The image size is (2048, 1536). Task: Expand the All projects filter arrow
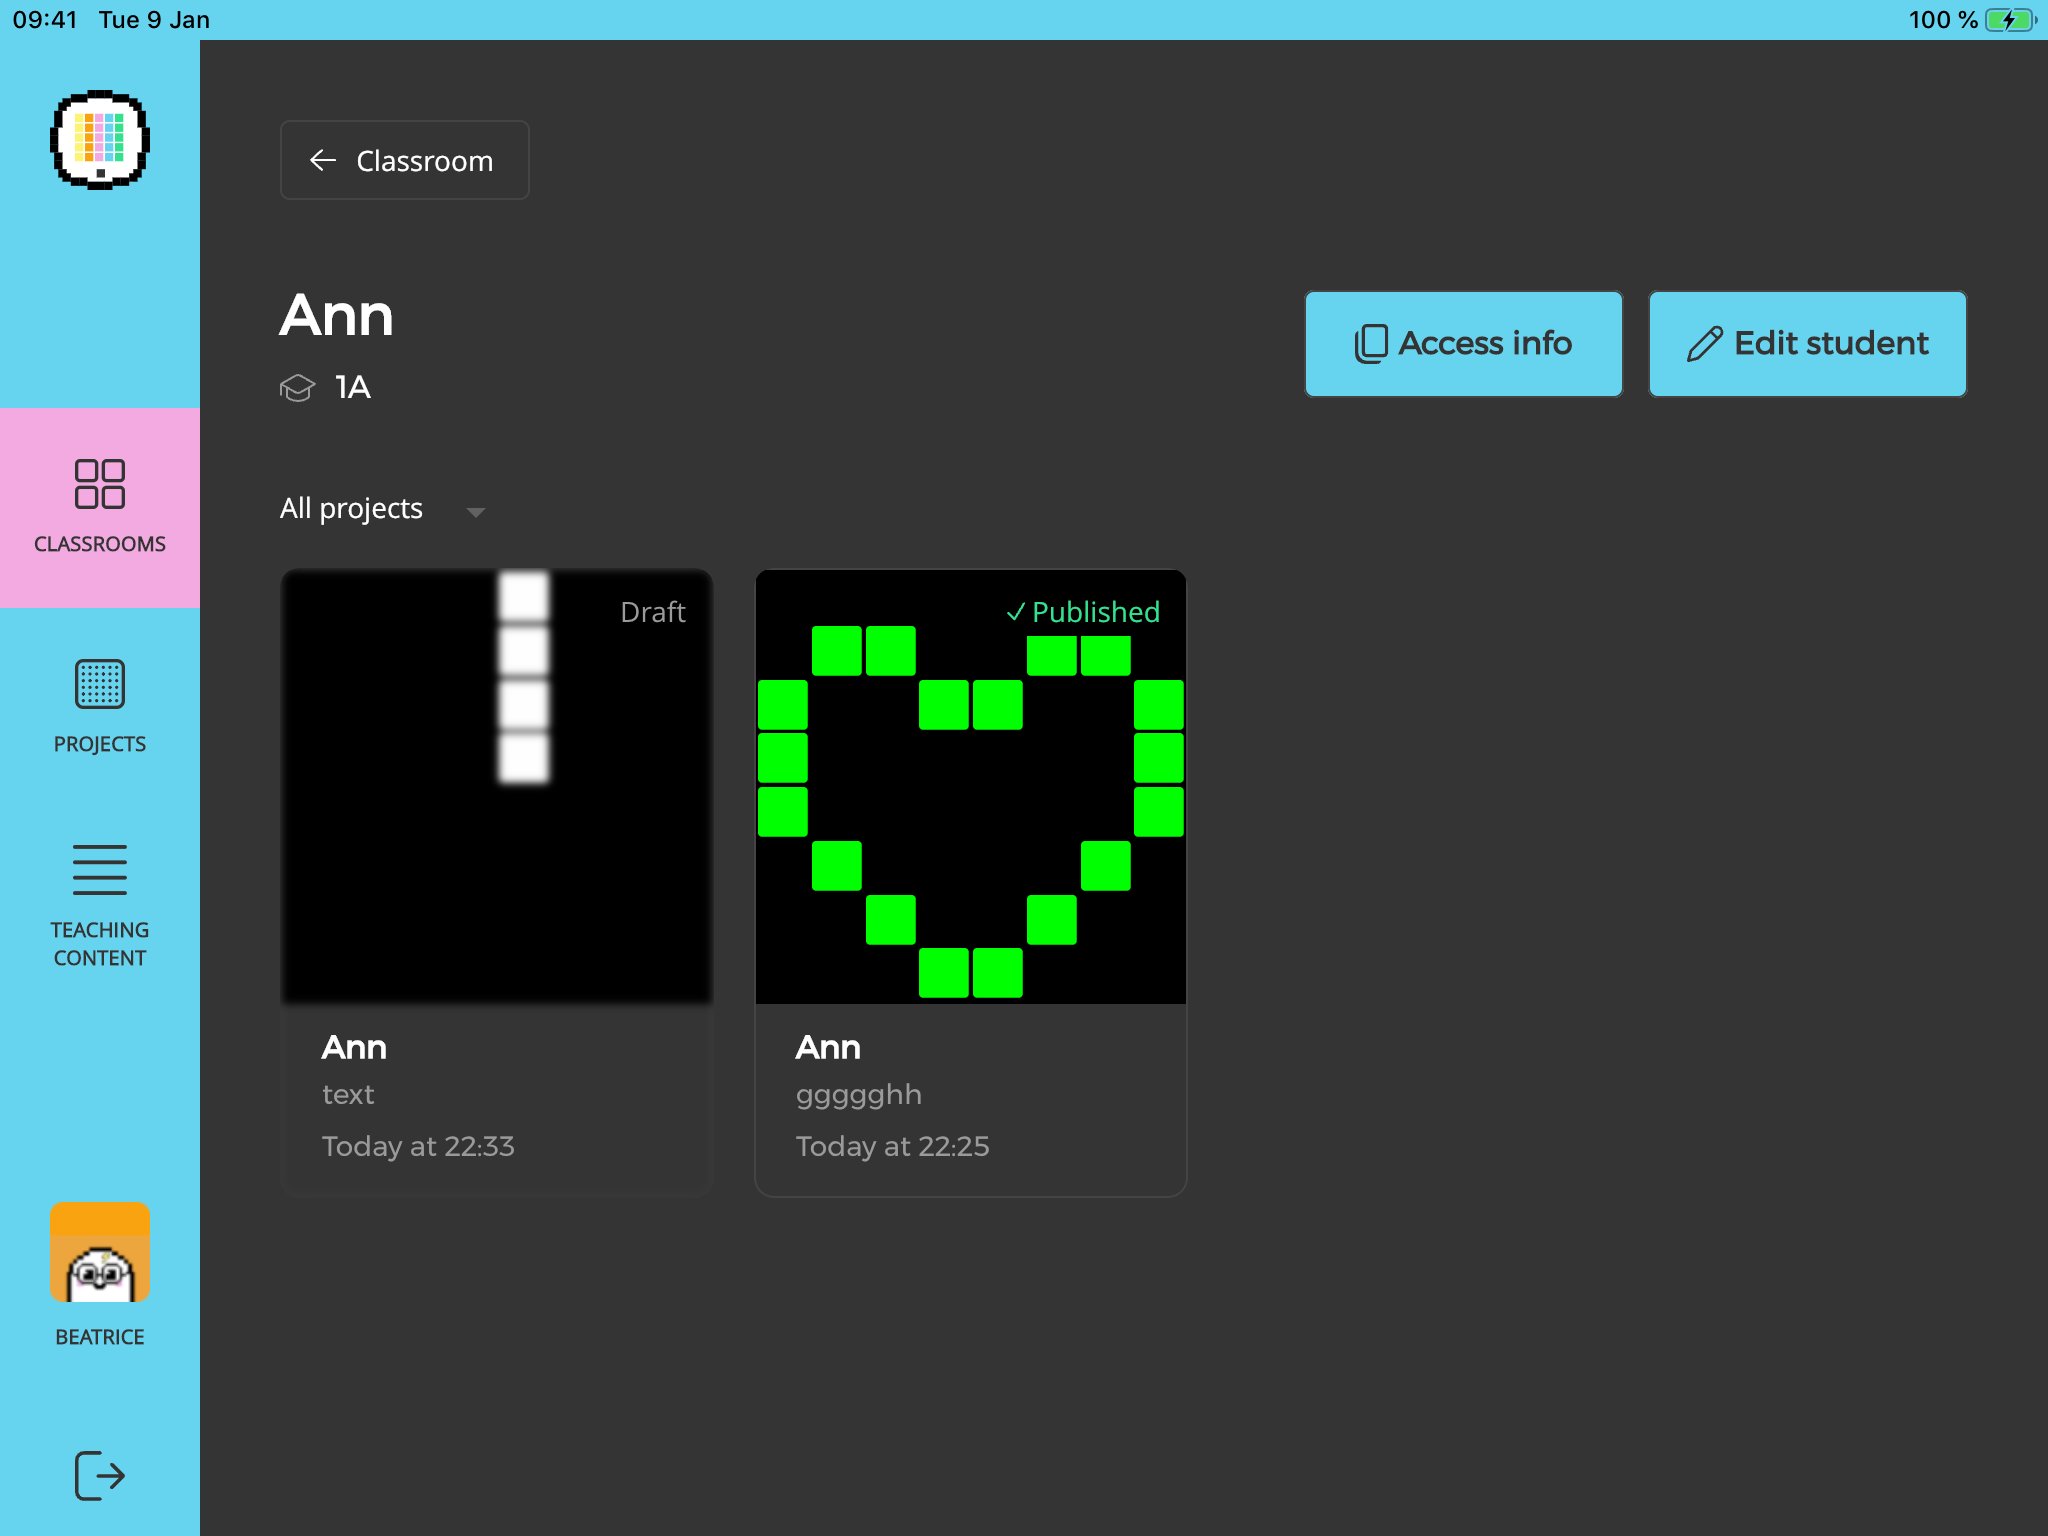(476, 512)
